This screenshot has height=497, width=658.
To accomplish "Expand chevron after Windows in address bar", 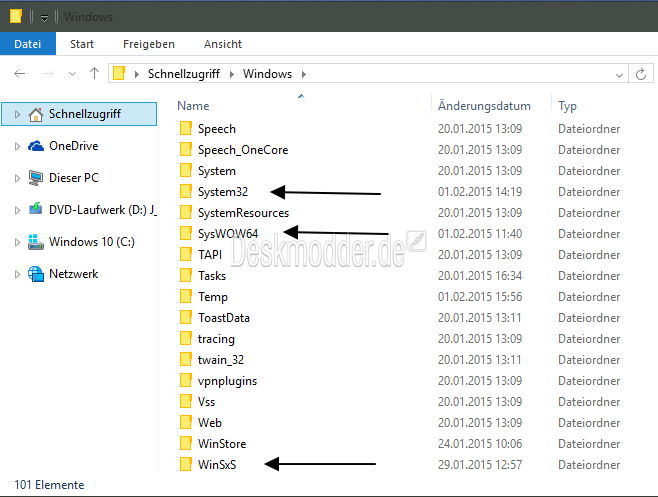I will tap(304, 74).
